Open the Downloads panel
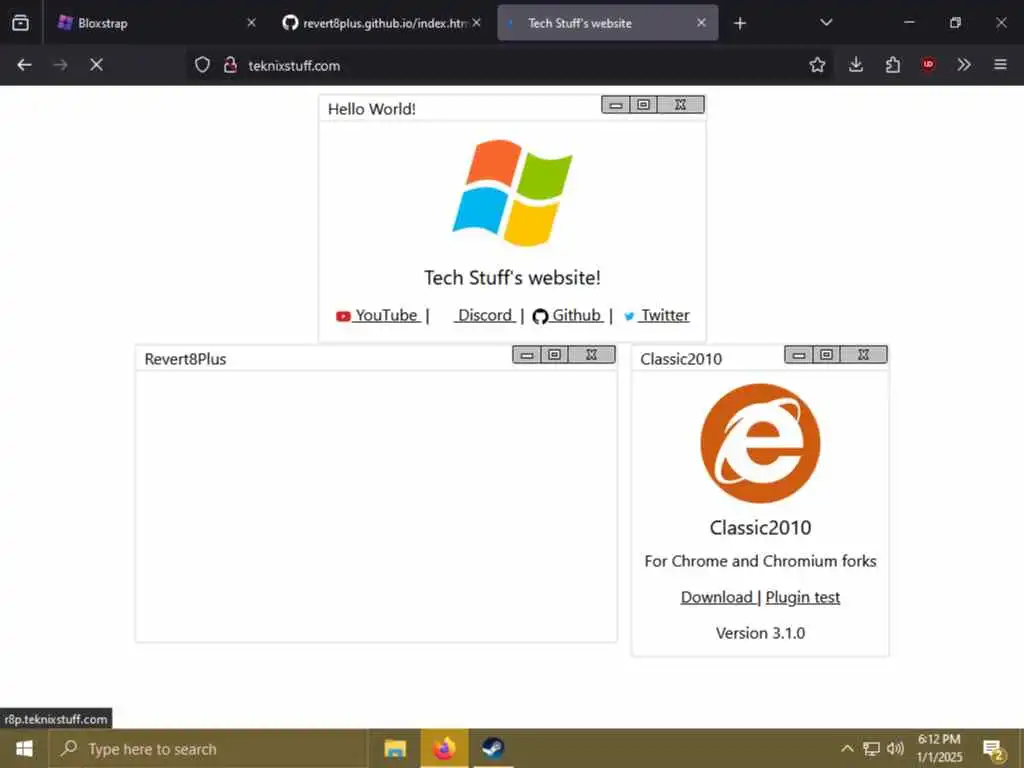 [856, 65]
